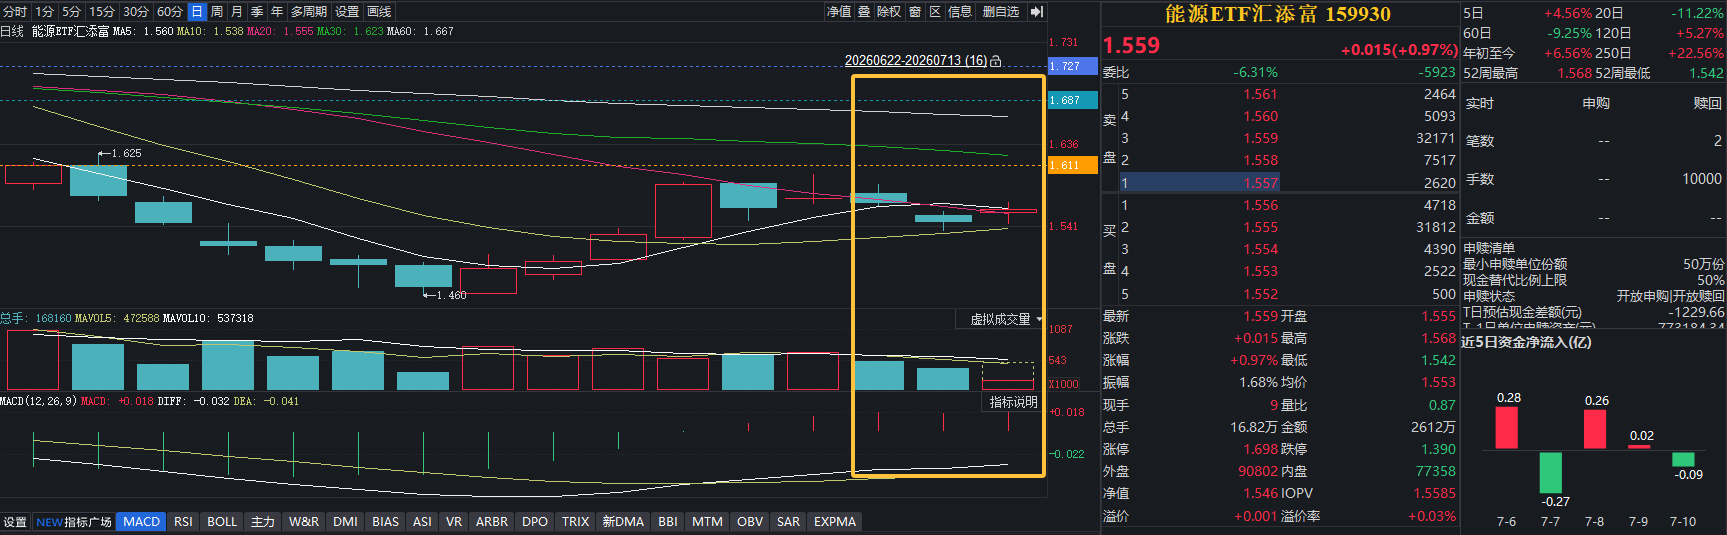Switch the chart to 周 weekly period

coord(217,12)
